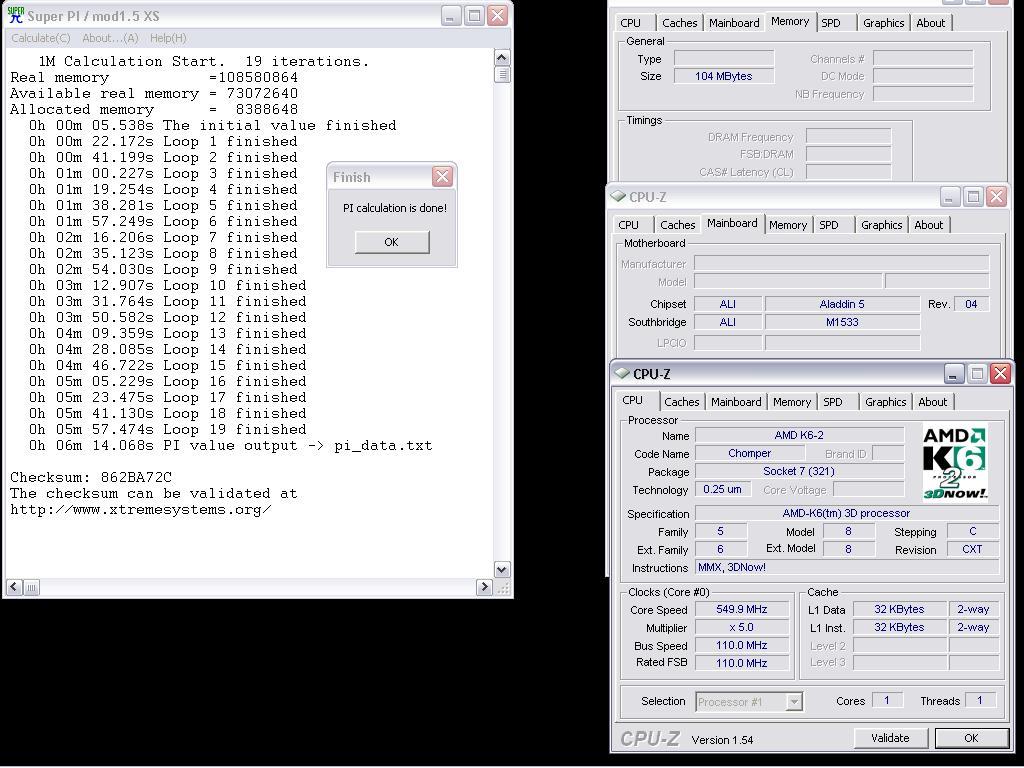1024x768 pixels.
Task: Select Memory tab in the Mainboard CPU-Z window
Action: click(x=788, y=225)
